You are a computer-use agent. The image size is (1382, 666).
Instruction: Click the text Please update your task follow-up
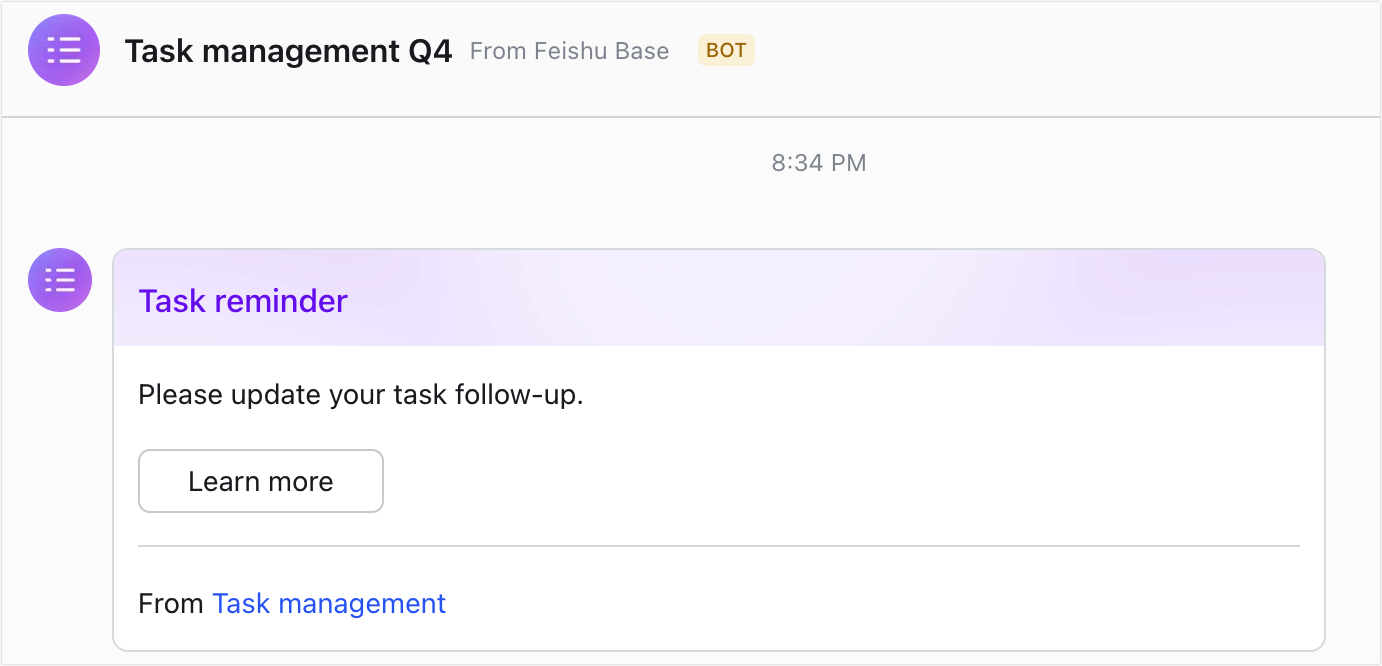pyautogui.click(x=362, y=394)
